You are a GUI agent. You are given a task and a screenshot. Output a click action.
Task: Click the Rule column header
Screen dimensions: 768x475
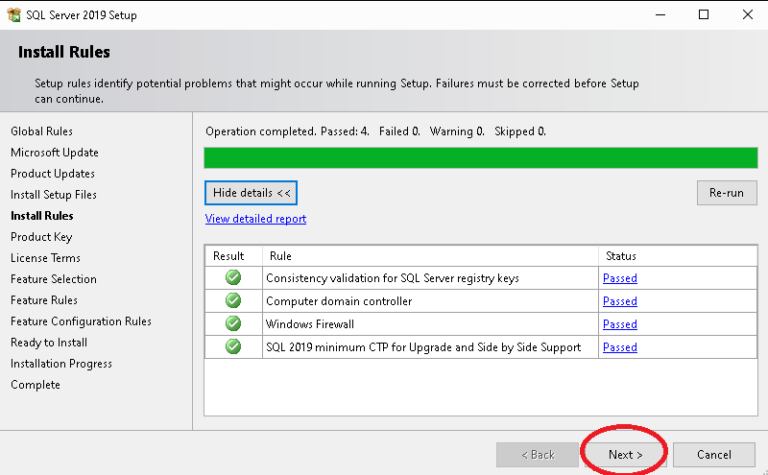click(x=430, y=256)
